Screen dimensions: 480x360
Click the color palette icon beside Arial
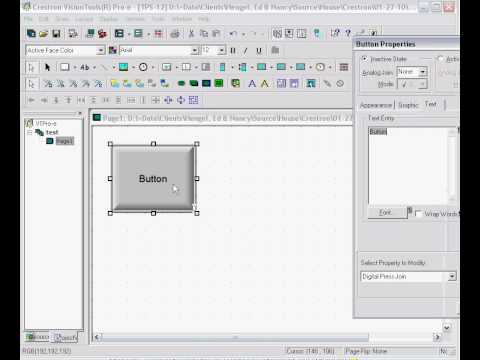(x=113, y=50)
